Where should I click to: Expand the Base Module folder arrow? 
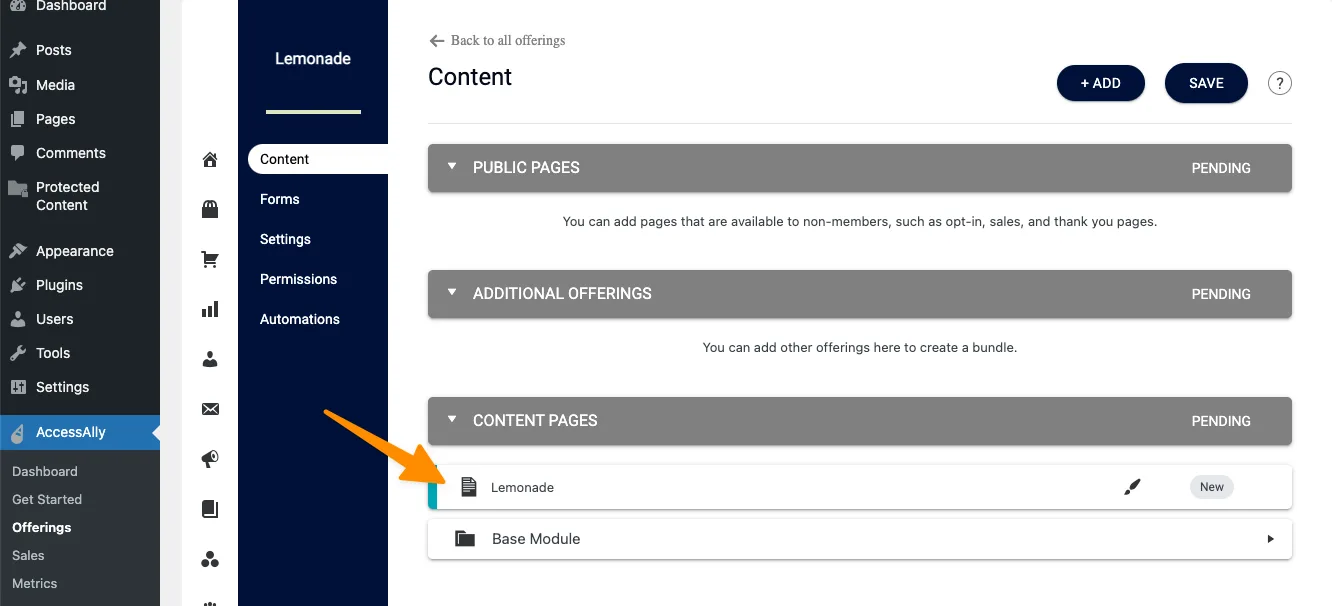point(1270,539)
